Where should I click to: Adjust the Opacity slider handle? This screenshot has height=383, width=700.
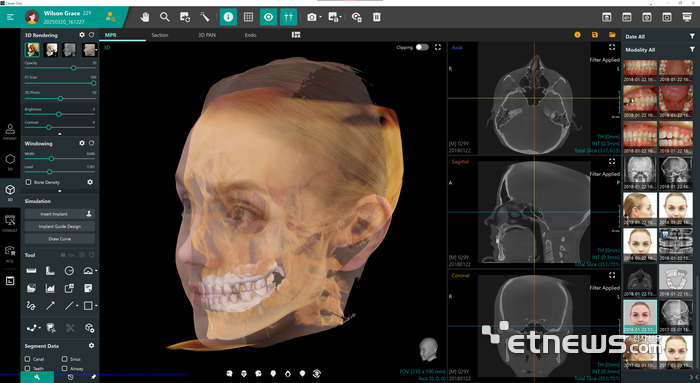[x=74, y=68]
